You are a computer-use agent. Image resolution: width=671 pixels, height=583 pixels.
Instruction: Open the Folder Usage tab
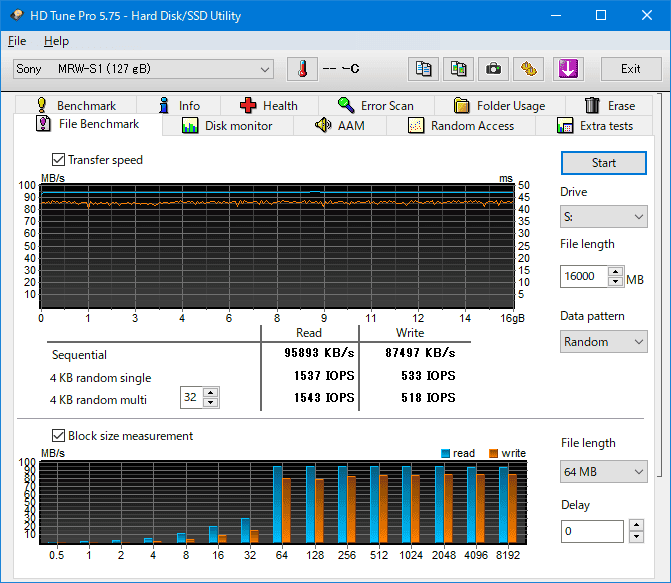(498, 105)
